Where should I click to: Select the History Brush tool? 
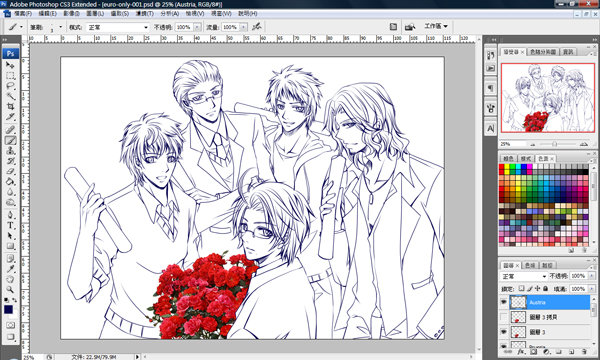pyautogui.click(x=10, y=161)
